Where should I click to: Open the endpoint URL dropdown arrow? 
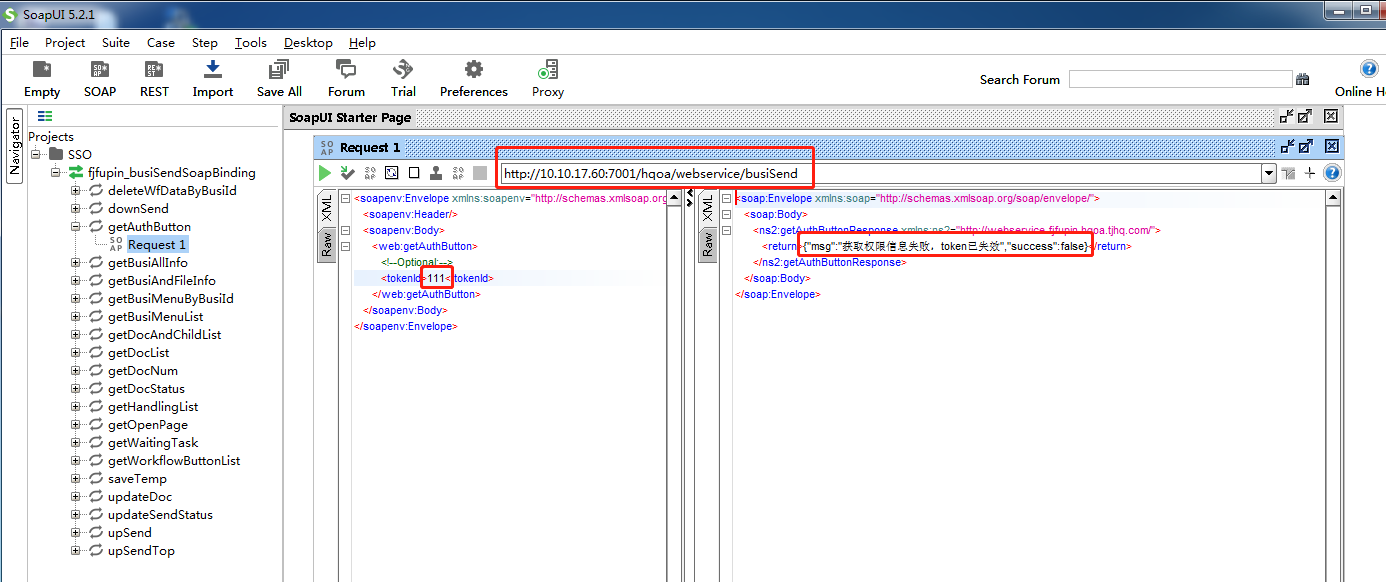pos(1269,173)
